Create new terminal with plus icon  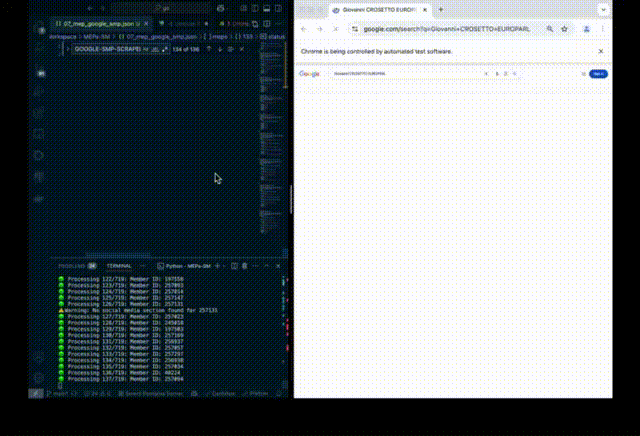point(217,266)
